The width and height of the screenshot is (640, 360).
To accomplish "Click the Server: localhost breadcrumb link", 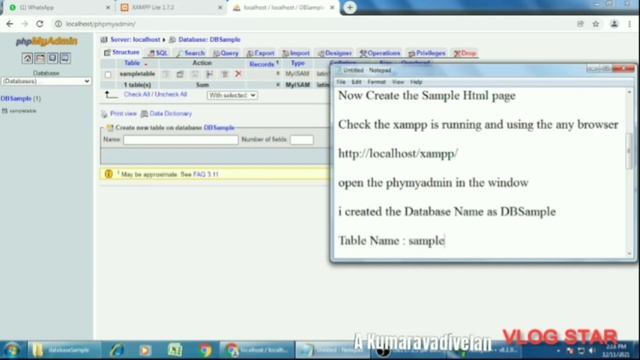I will click(135, 40).
